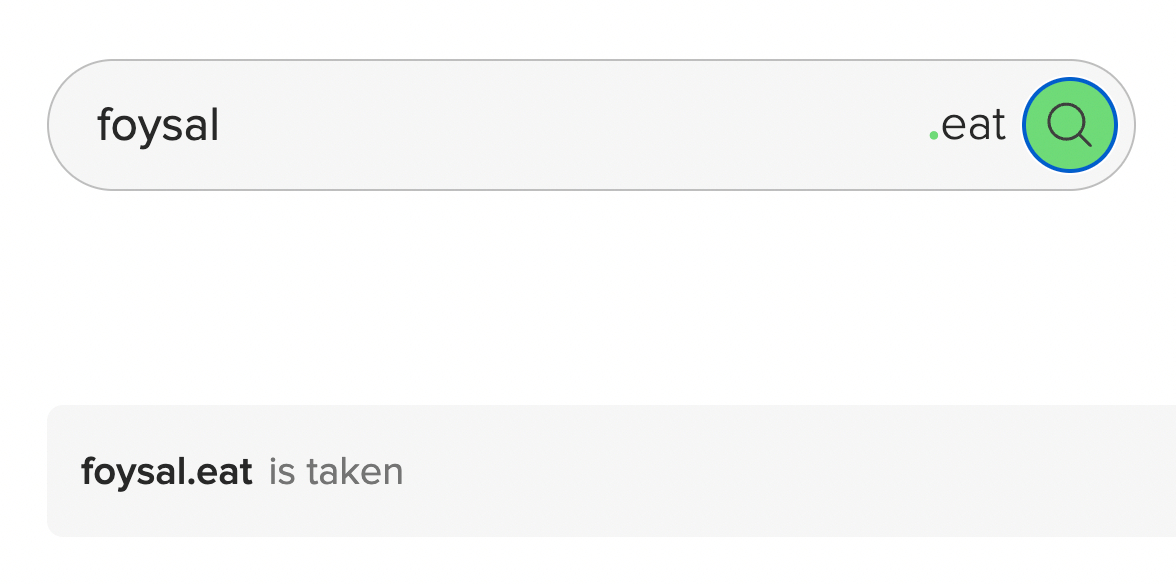The width and height of the screenshot is (1176, 584).
Task: Click the word "is" in result message
Action: pyautogui.click(x=282, y=471)
